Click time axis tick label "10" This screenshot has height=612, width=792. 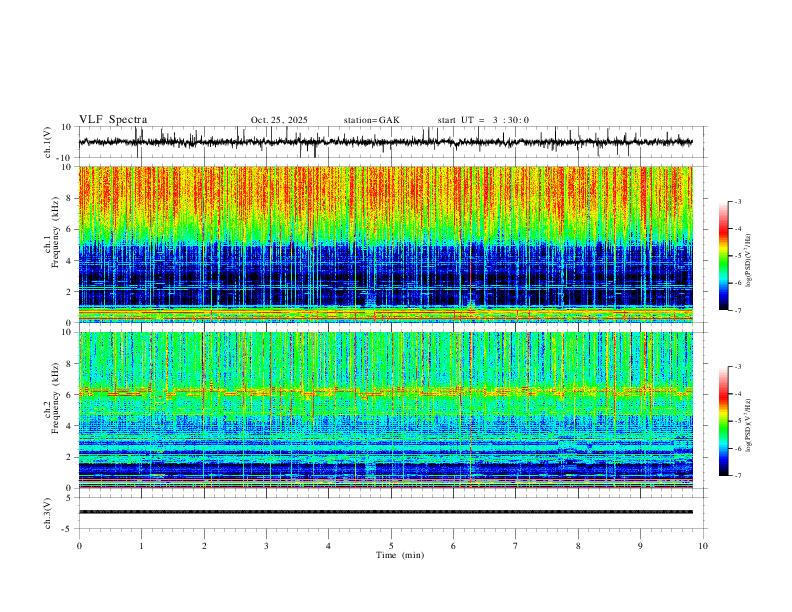point(703,546)
